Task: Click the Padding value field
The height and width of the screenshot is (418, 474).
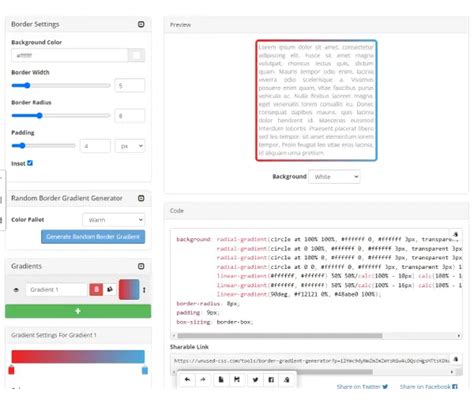Action: tap(95, 146)
